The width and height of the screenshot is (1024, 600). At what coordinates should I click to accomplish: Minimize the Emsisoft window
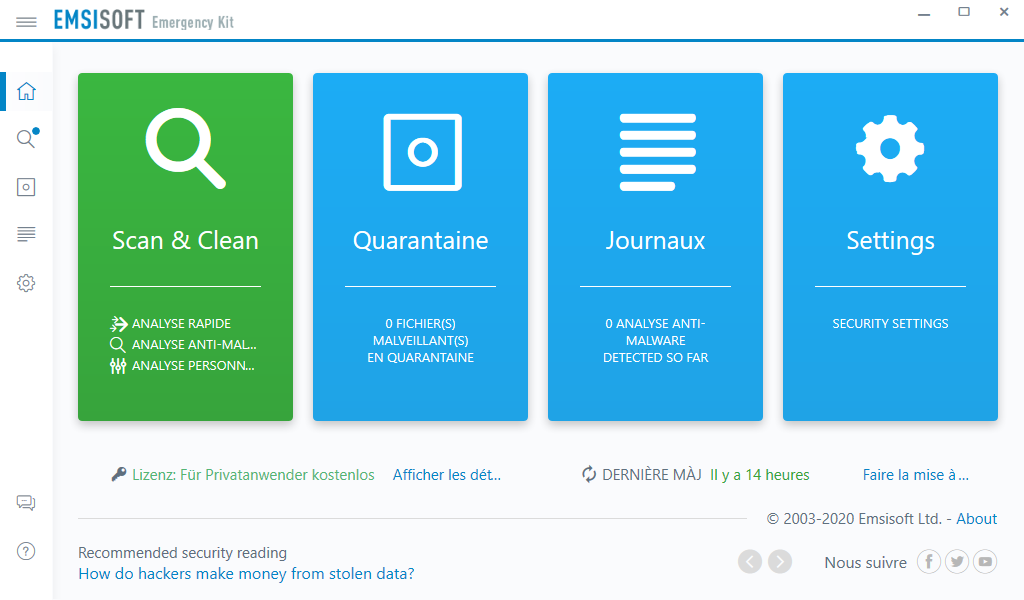(923, 12)
